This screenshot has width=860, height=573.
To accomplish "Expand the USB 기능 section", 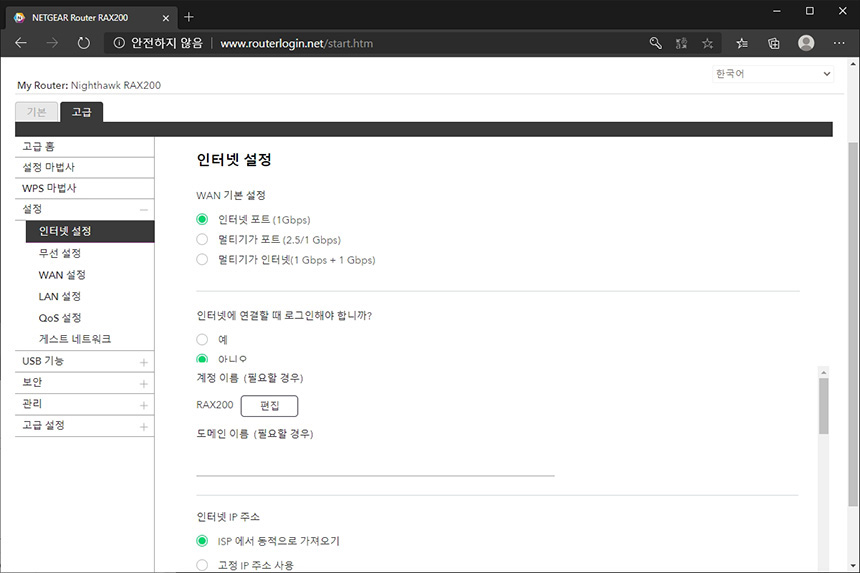I will tap(144, 362).
